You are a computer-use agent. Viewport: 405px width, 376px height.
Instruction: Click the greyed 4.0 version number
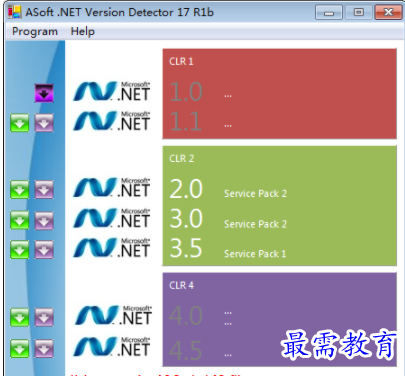pyautogui.click(x=186, y=315)
